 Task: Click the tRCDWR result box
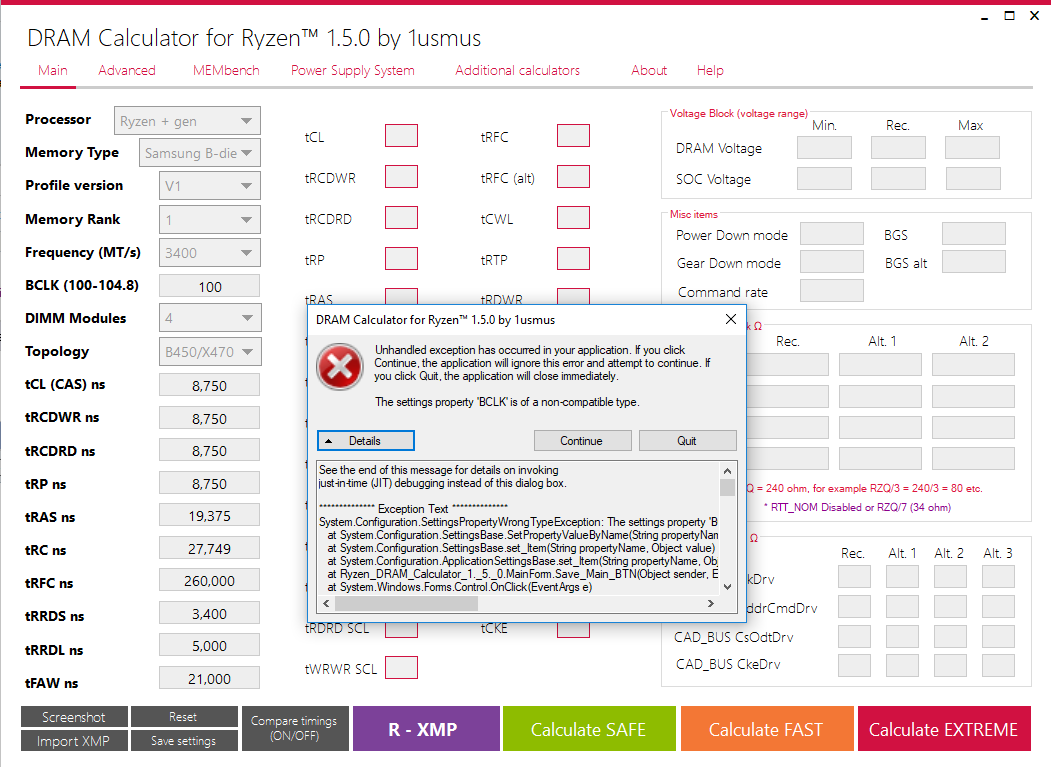click(x=401, y=177)
